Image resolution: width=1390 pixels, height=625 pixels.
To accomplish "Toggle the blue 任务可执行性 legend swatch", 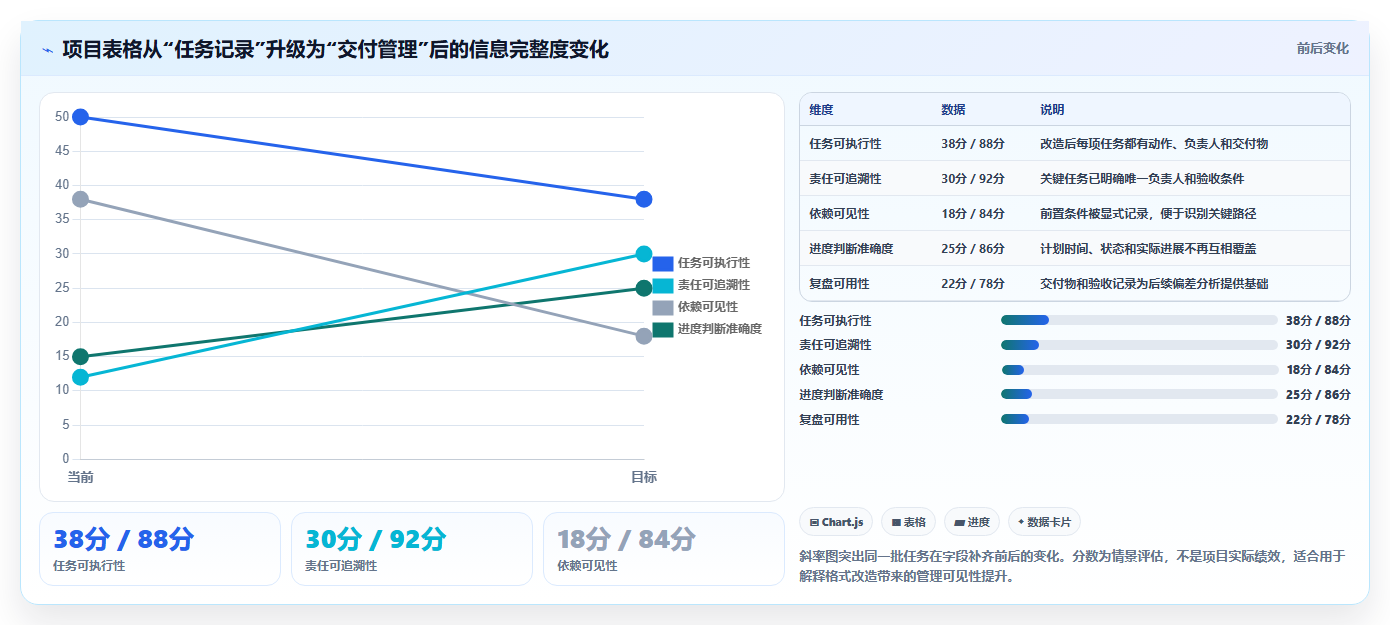I will coord(663,263).
